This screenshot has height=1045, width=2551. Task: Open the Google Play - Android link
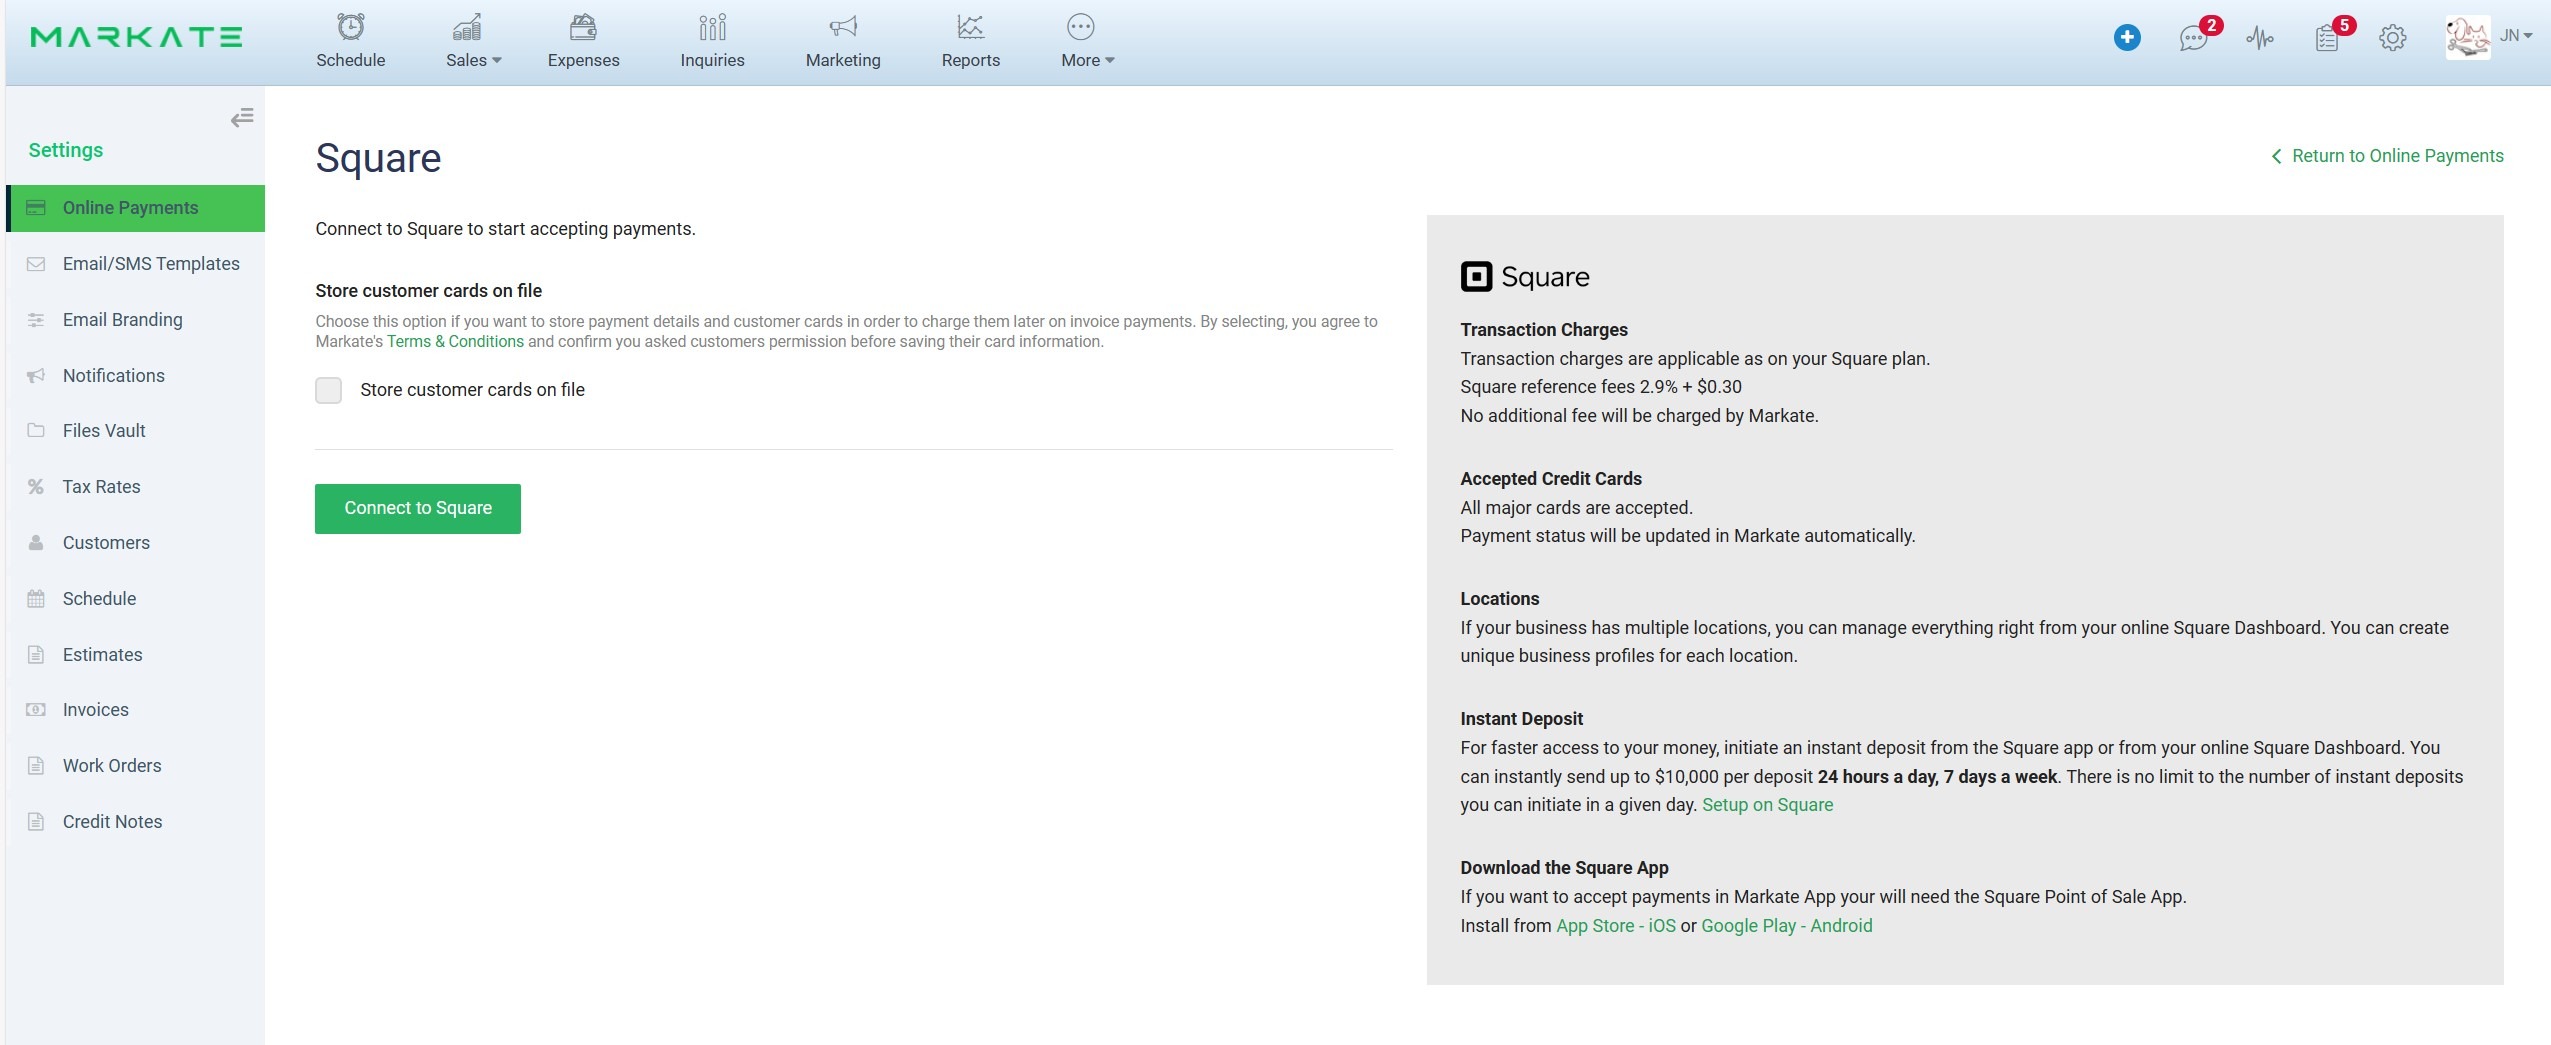1786,926
